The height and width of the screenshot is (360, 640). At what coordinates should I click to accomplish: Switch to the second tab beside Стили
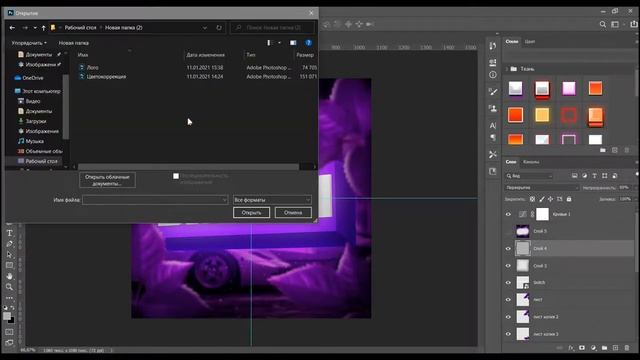click(x=530, y=42)
